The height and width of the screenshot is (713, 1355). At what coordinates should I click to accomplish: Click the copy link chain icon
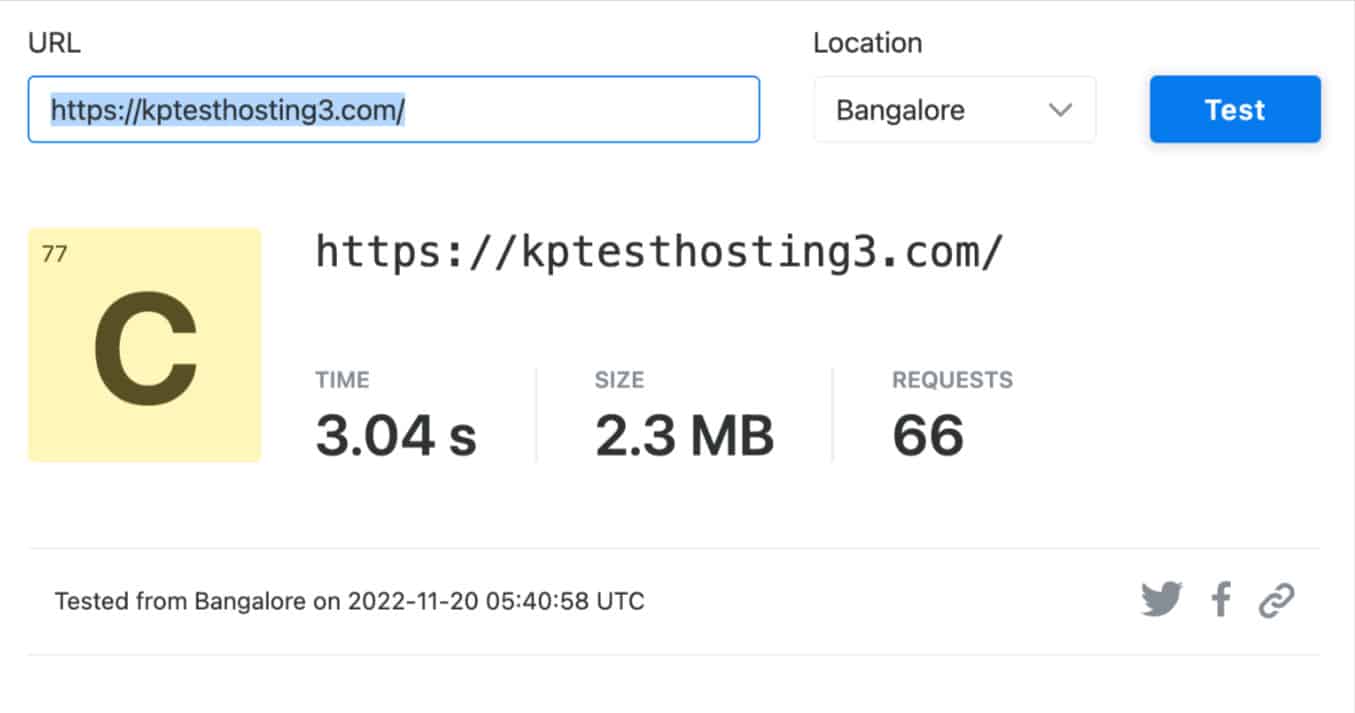pyautogui.click(x=1276, y=601)
